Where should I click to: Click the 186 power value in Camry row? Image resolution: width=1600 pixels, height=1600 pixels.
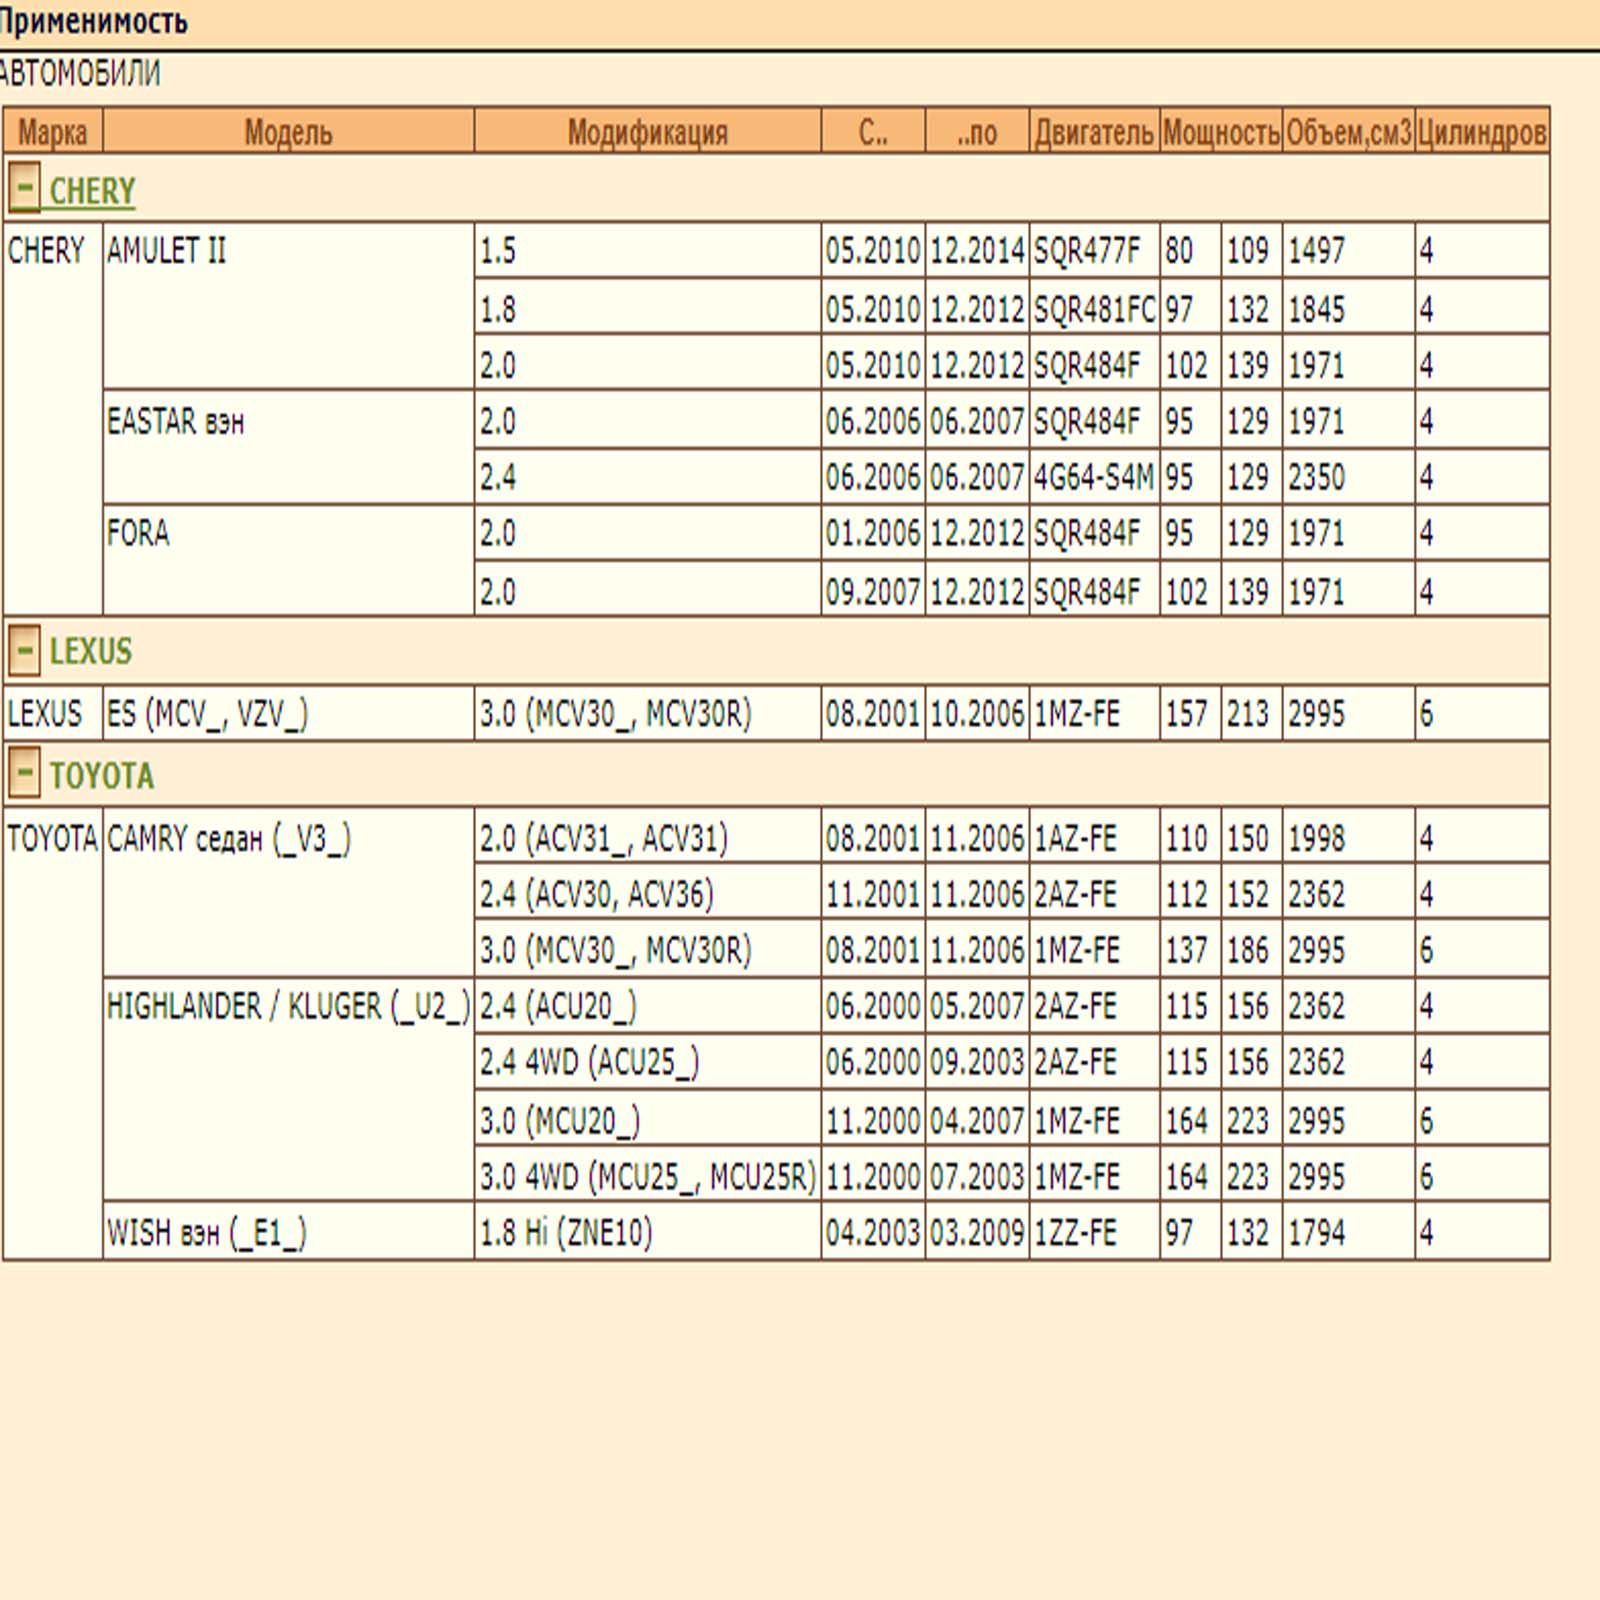pos(1247,950)
